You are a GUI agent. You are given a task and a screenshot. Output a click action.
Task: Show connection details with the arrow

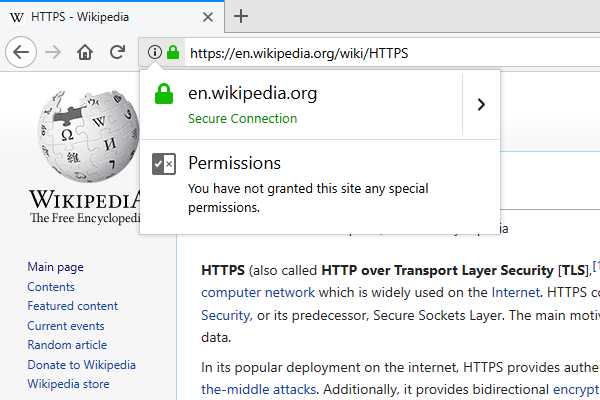(x=481, y=104)
